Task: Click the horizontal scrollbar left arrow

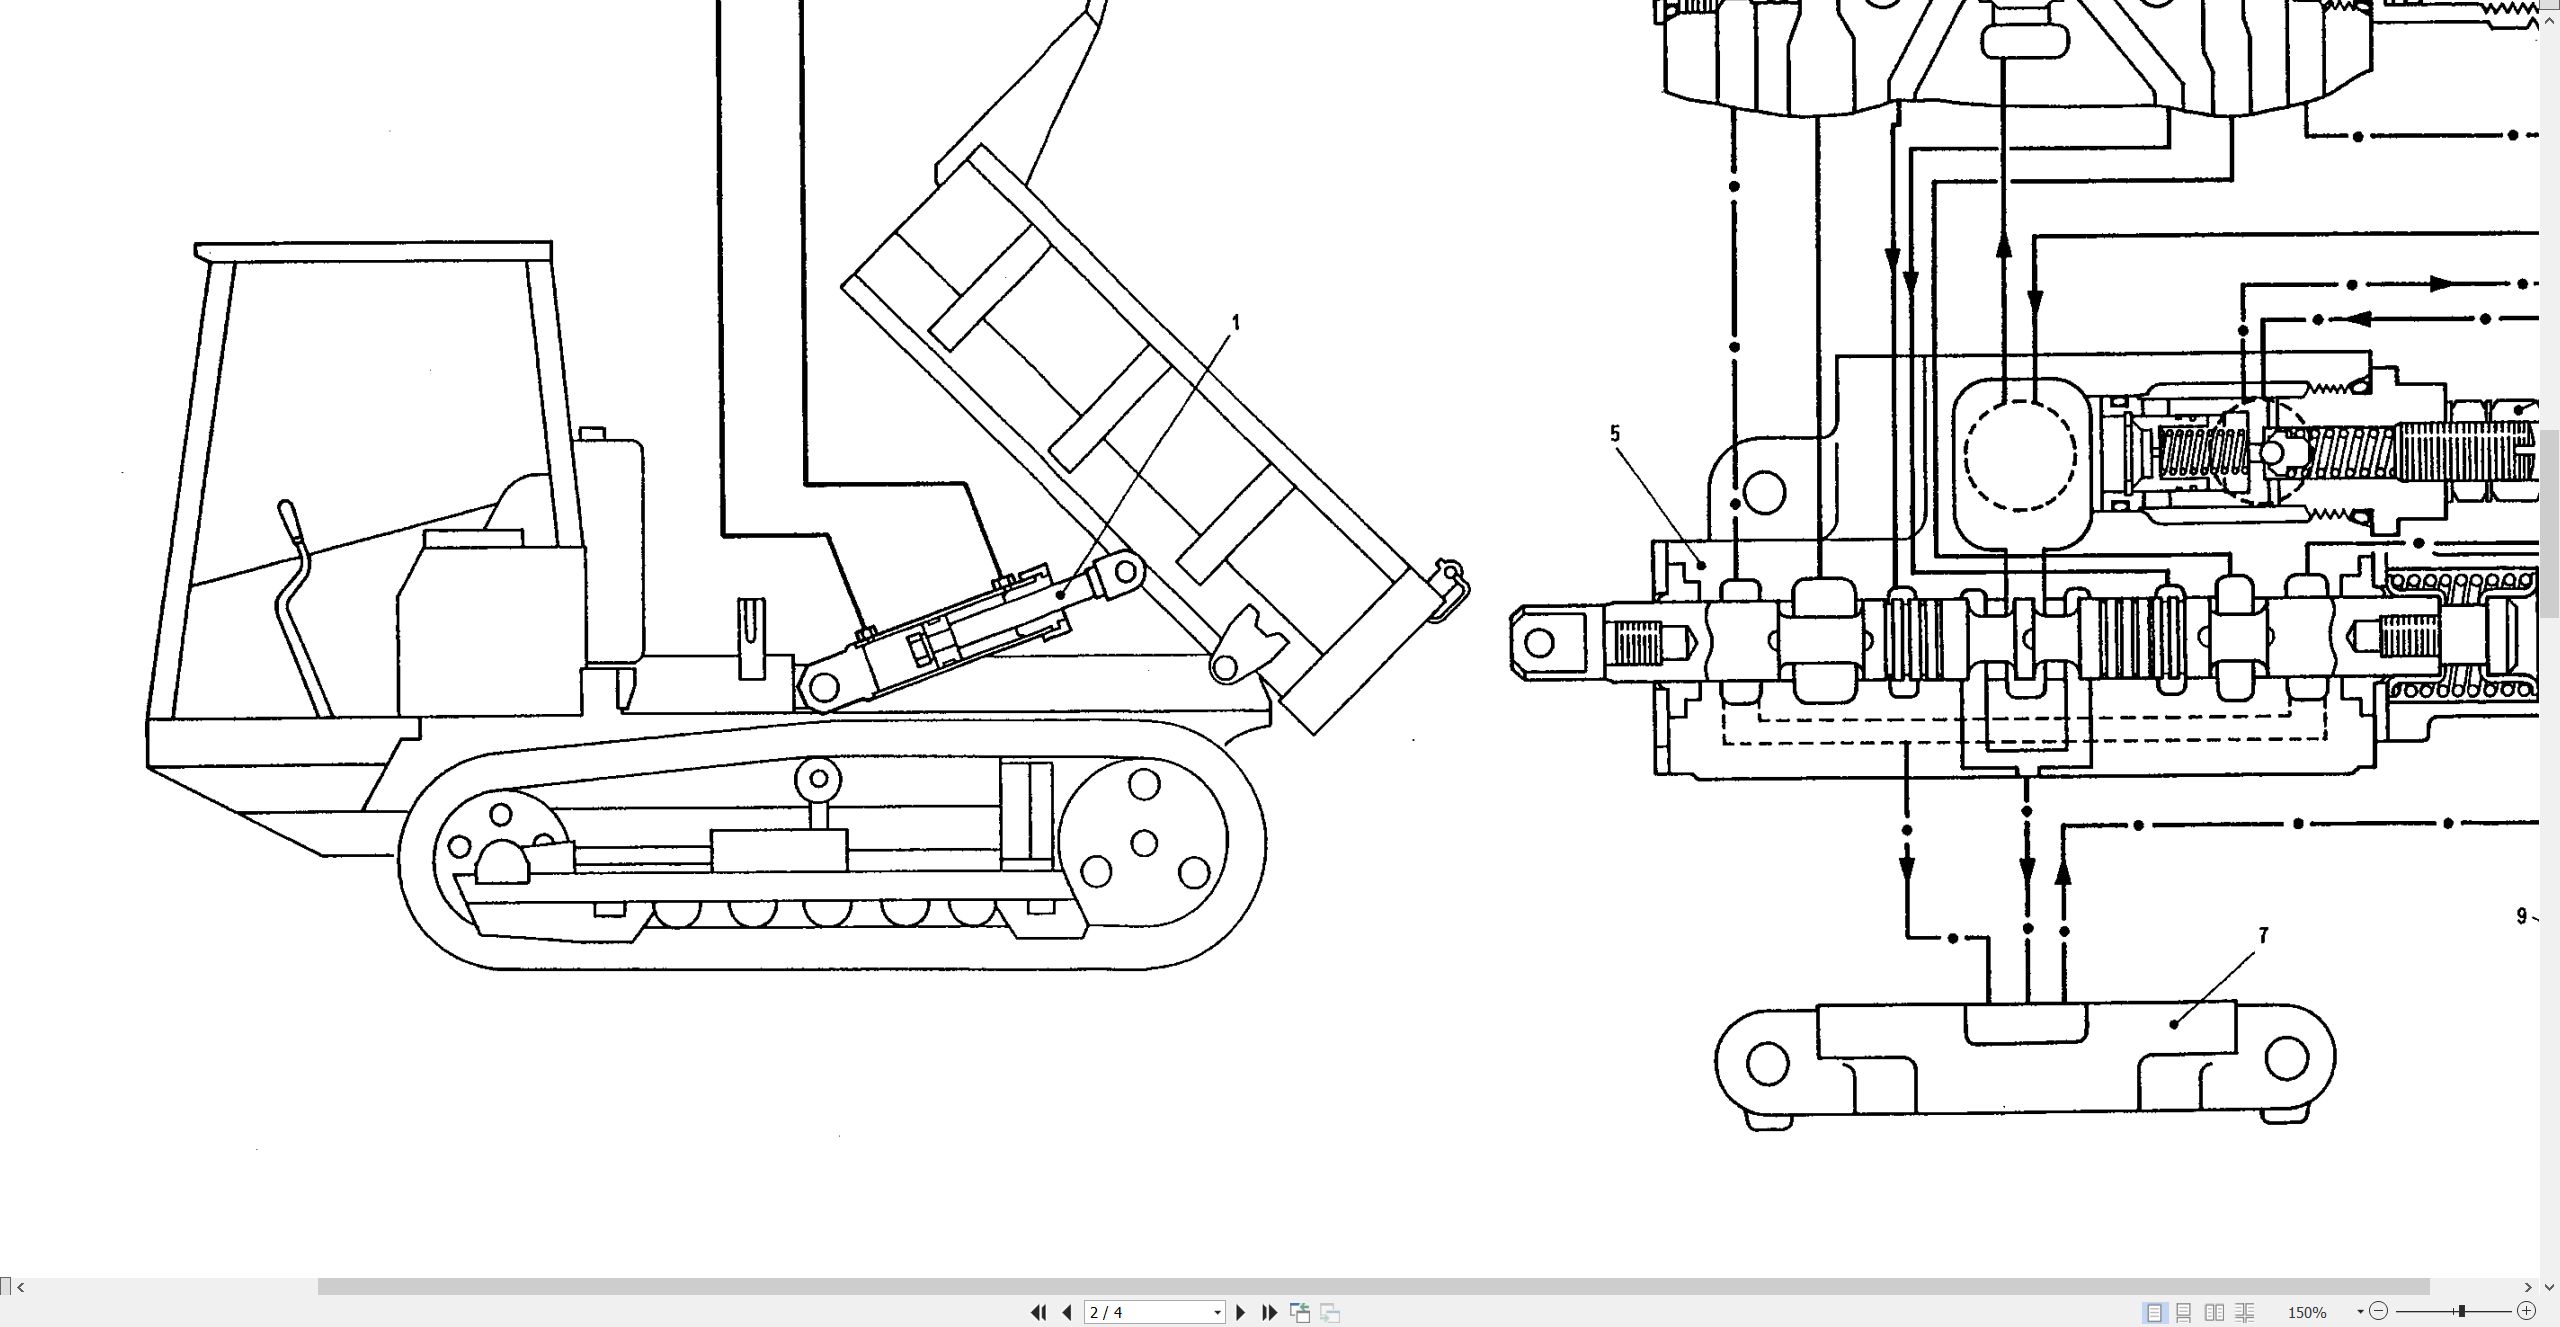Action: pos(20,1287)
